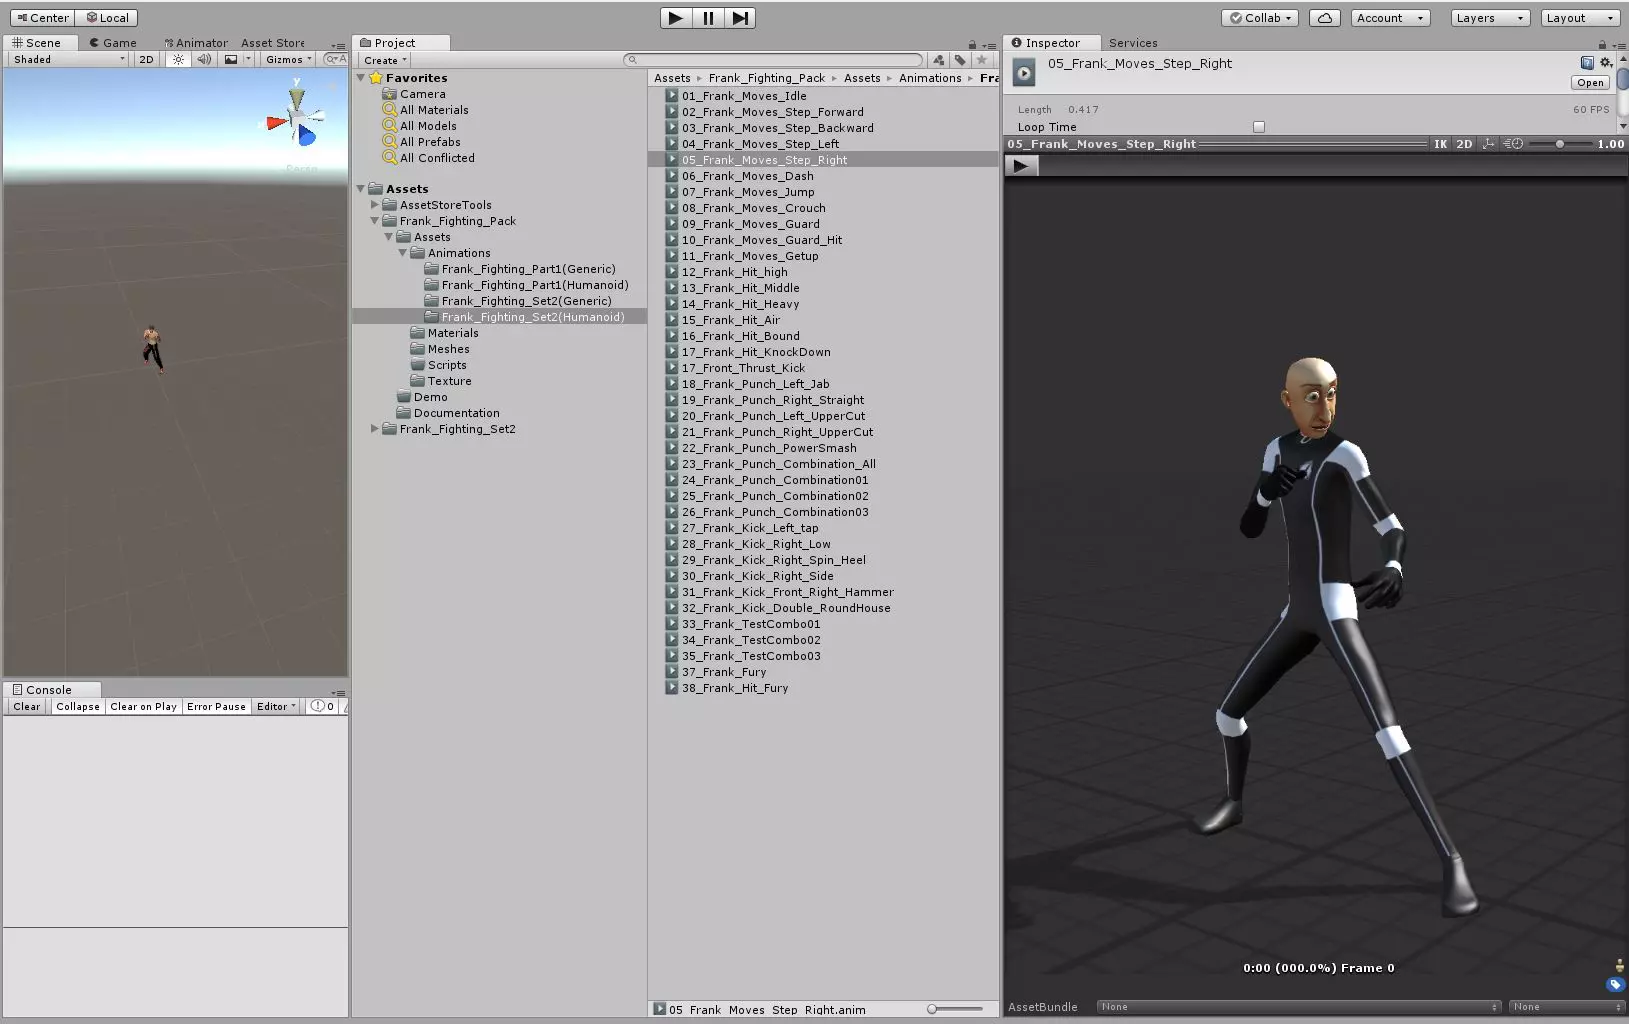Image resolution: width=1629 pixels, height=1024 pixels.
Task: Open the Layers dropdown
Action: (1489, 18)
